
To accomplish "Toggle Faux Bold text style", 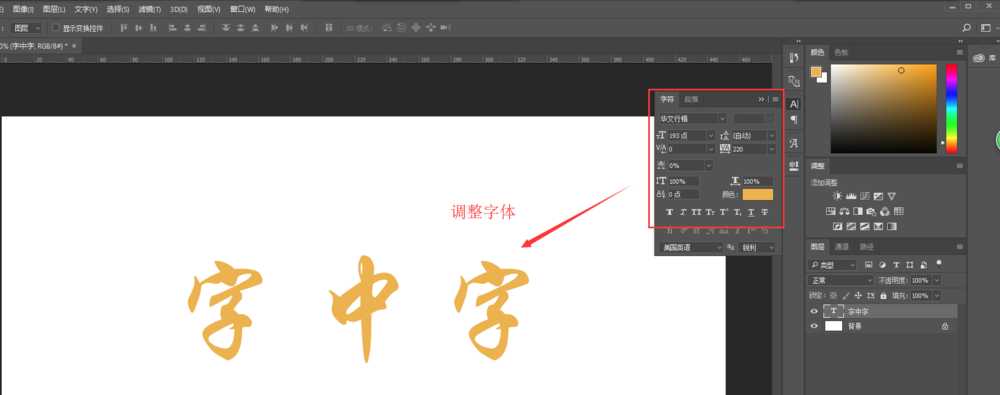I will point(670,212).
